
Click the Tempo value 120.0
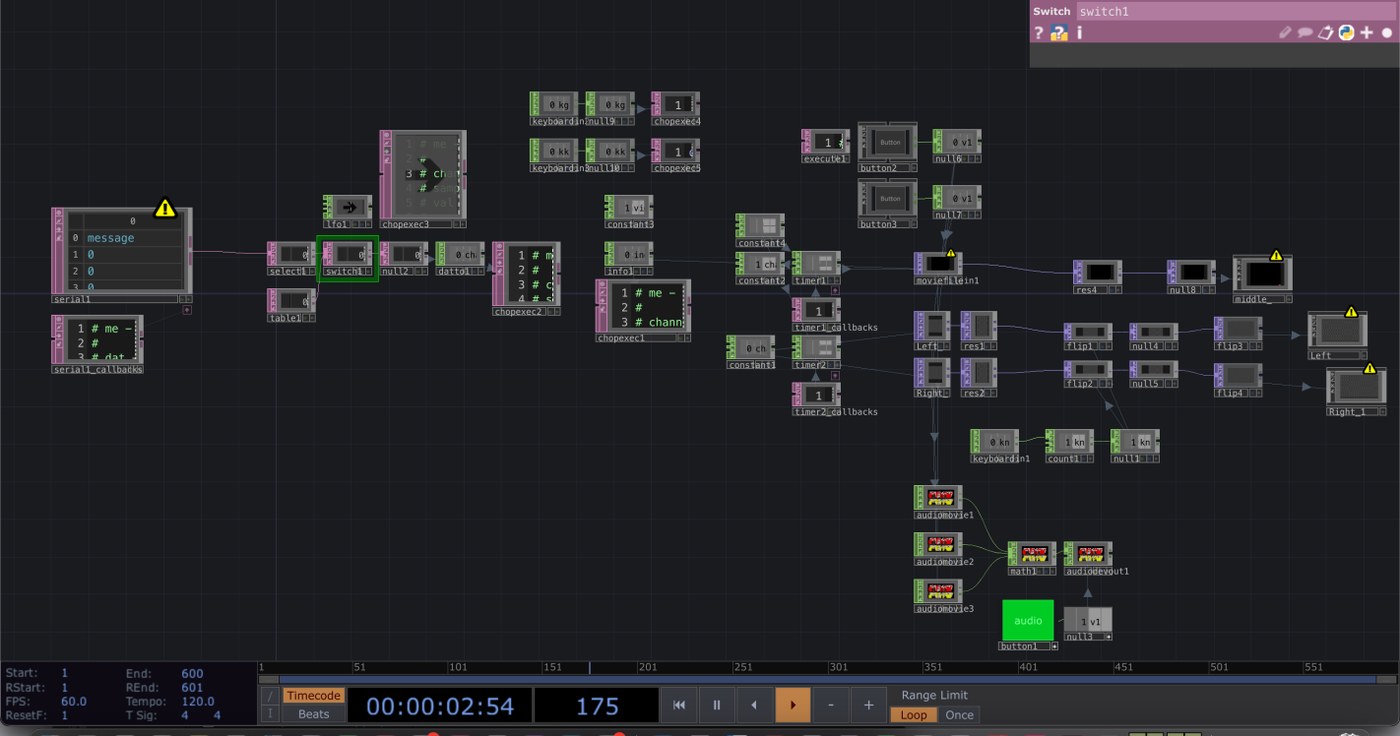click(198, 701)
